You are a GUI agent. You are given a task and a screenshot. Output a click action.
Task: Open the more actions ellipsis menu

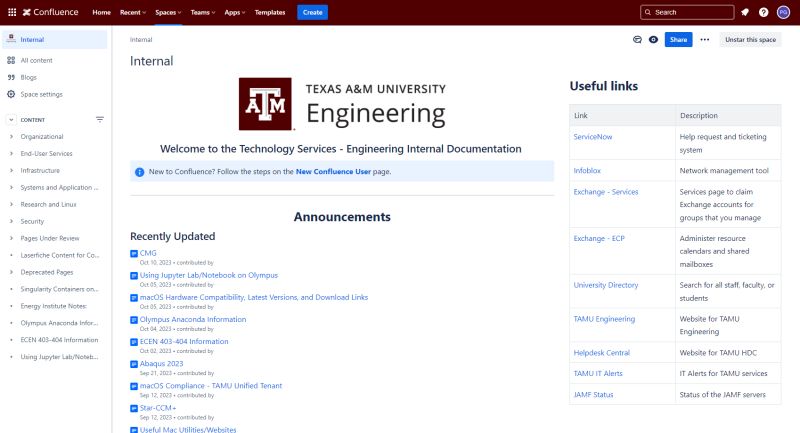[x=705, y=39]
